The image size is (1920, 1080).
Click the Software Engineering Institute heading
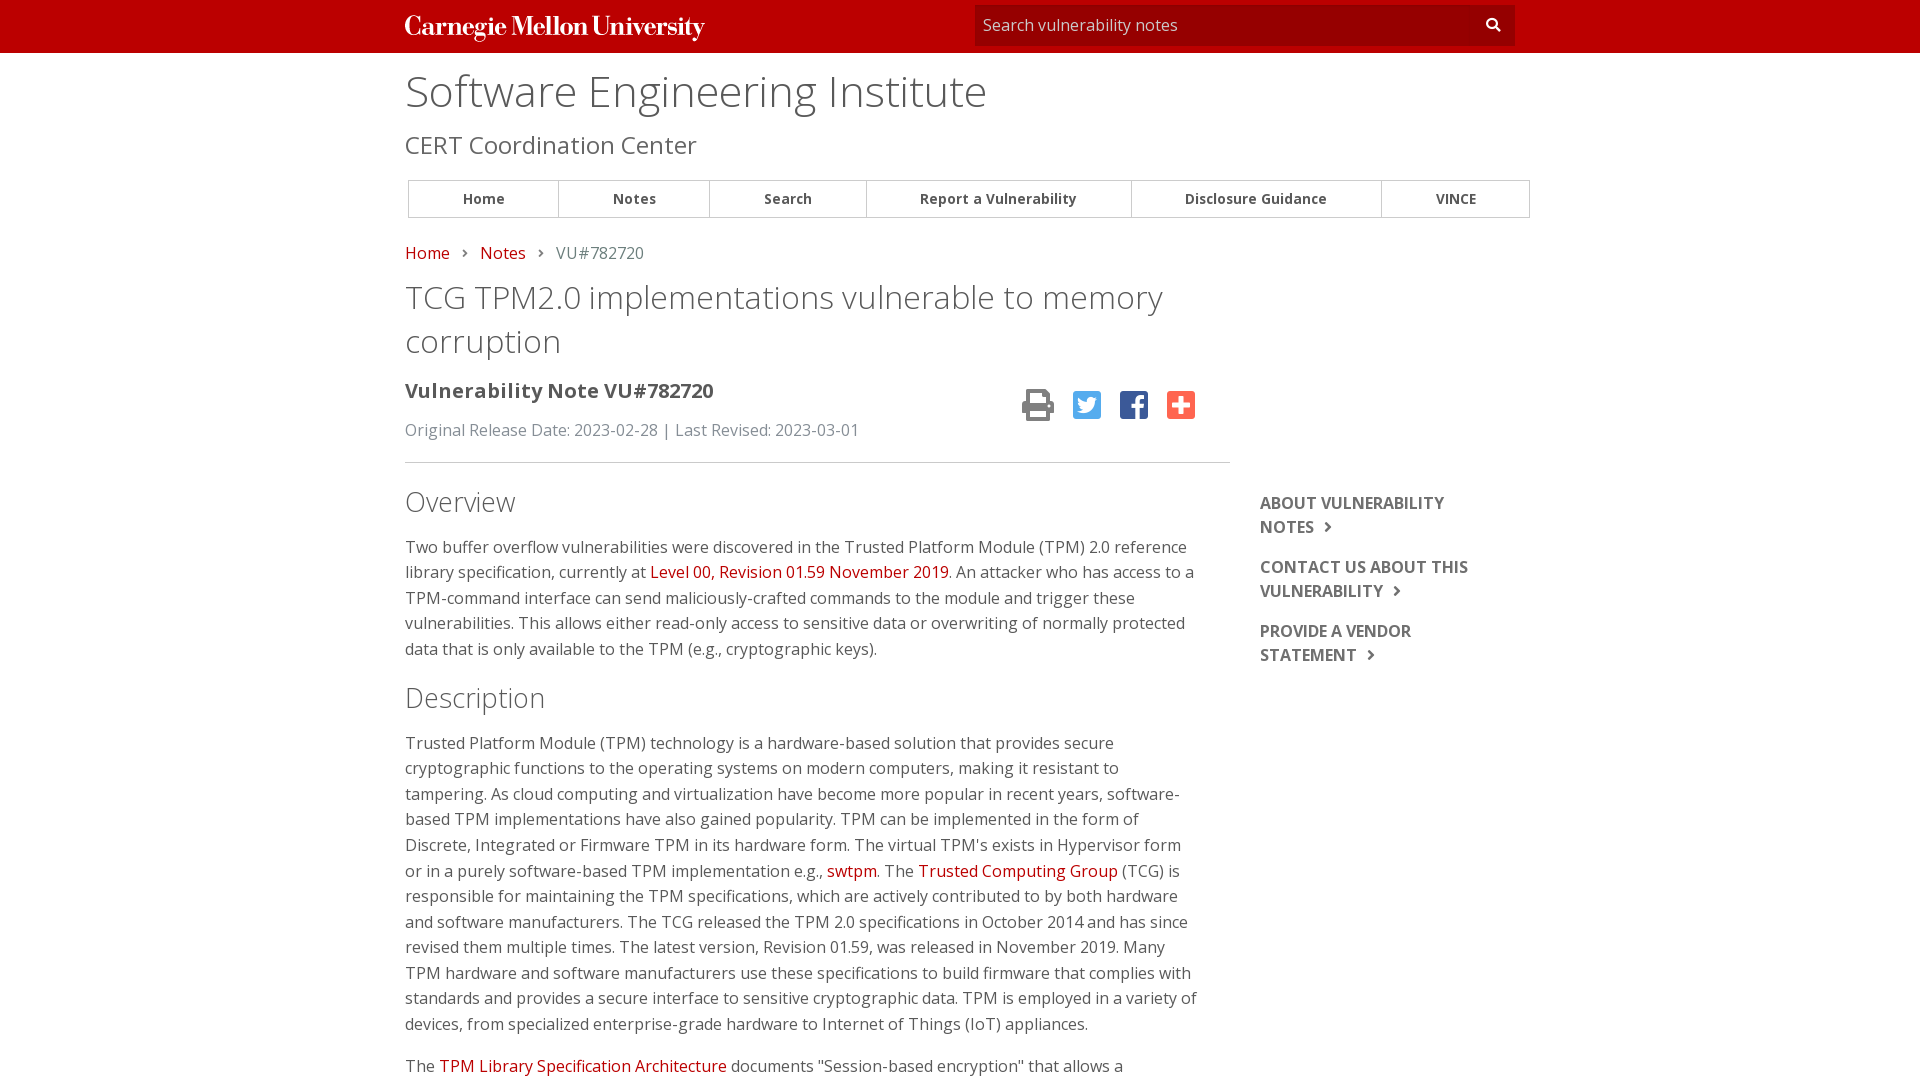pos(696,91)
